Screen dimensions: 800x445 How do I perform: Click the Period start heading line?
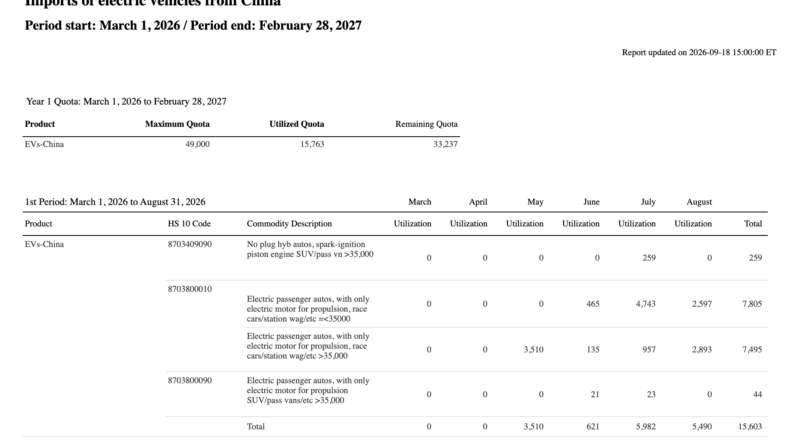click(x=193, y=26)
